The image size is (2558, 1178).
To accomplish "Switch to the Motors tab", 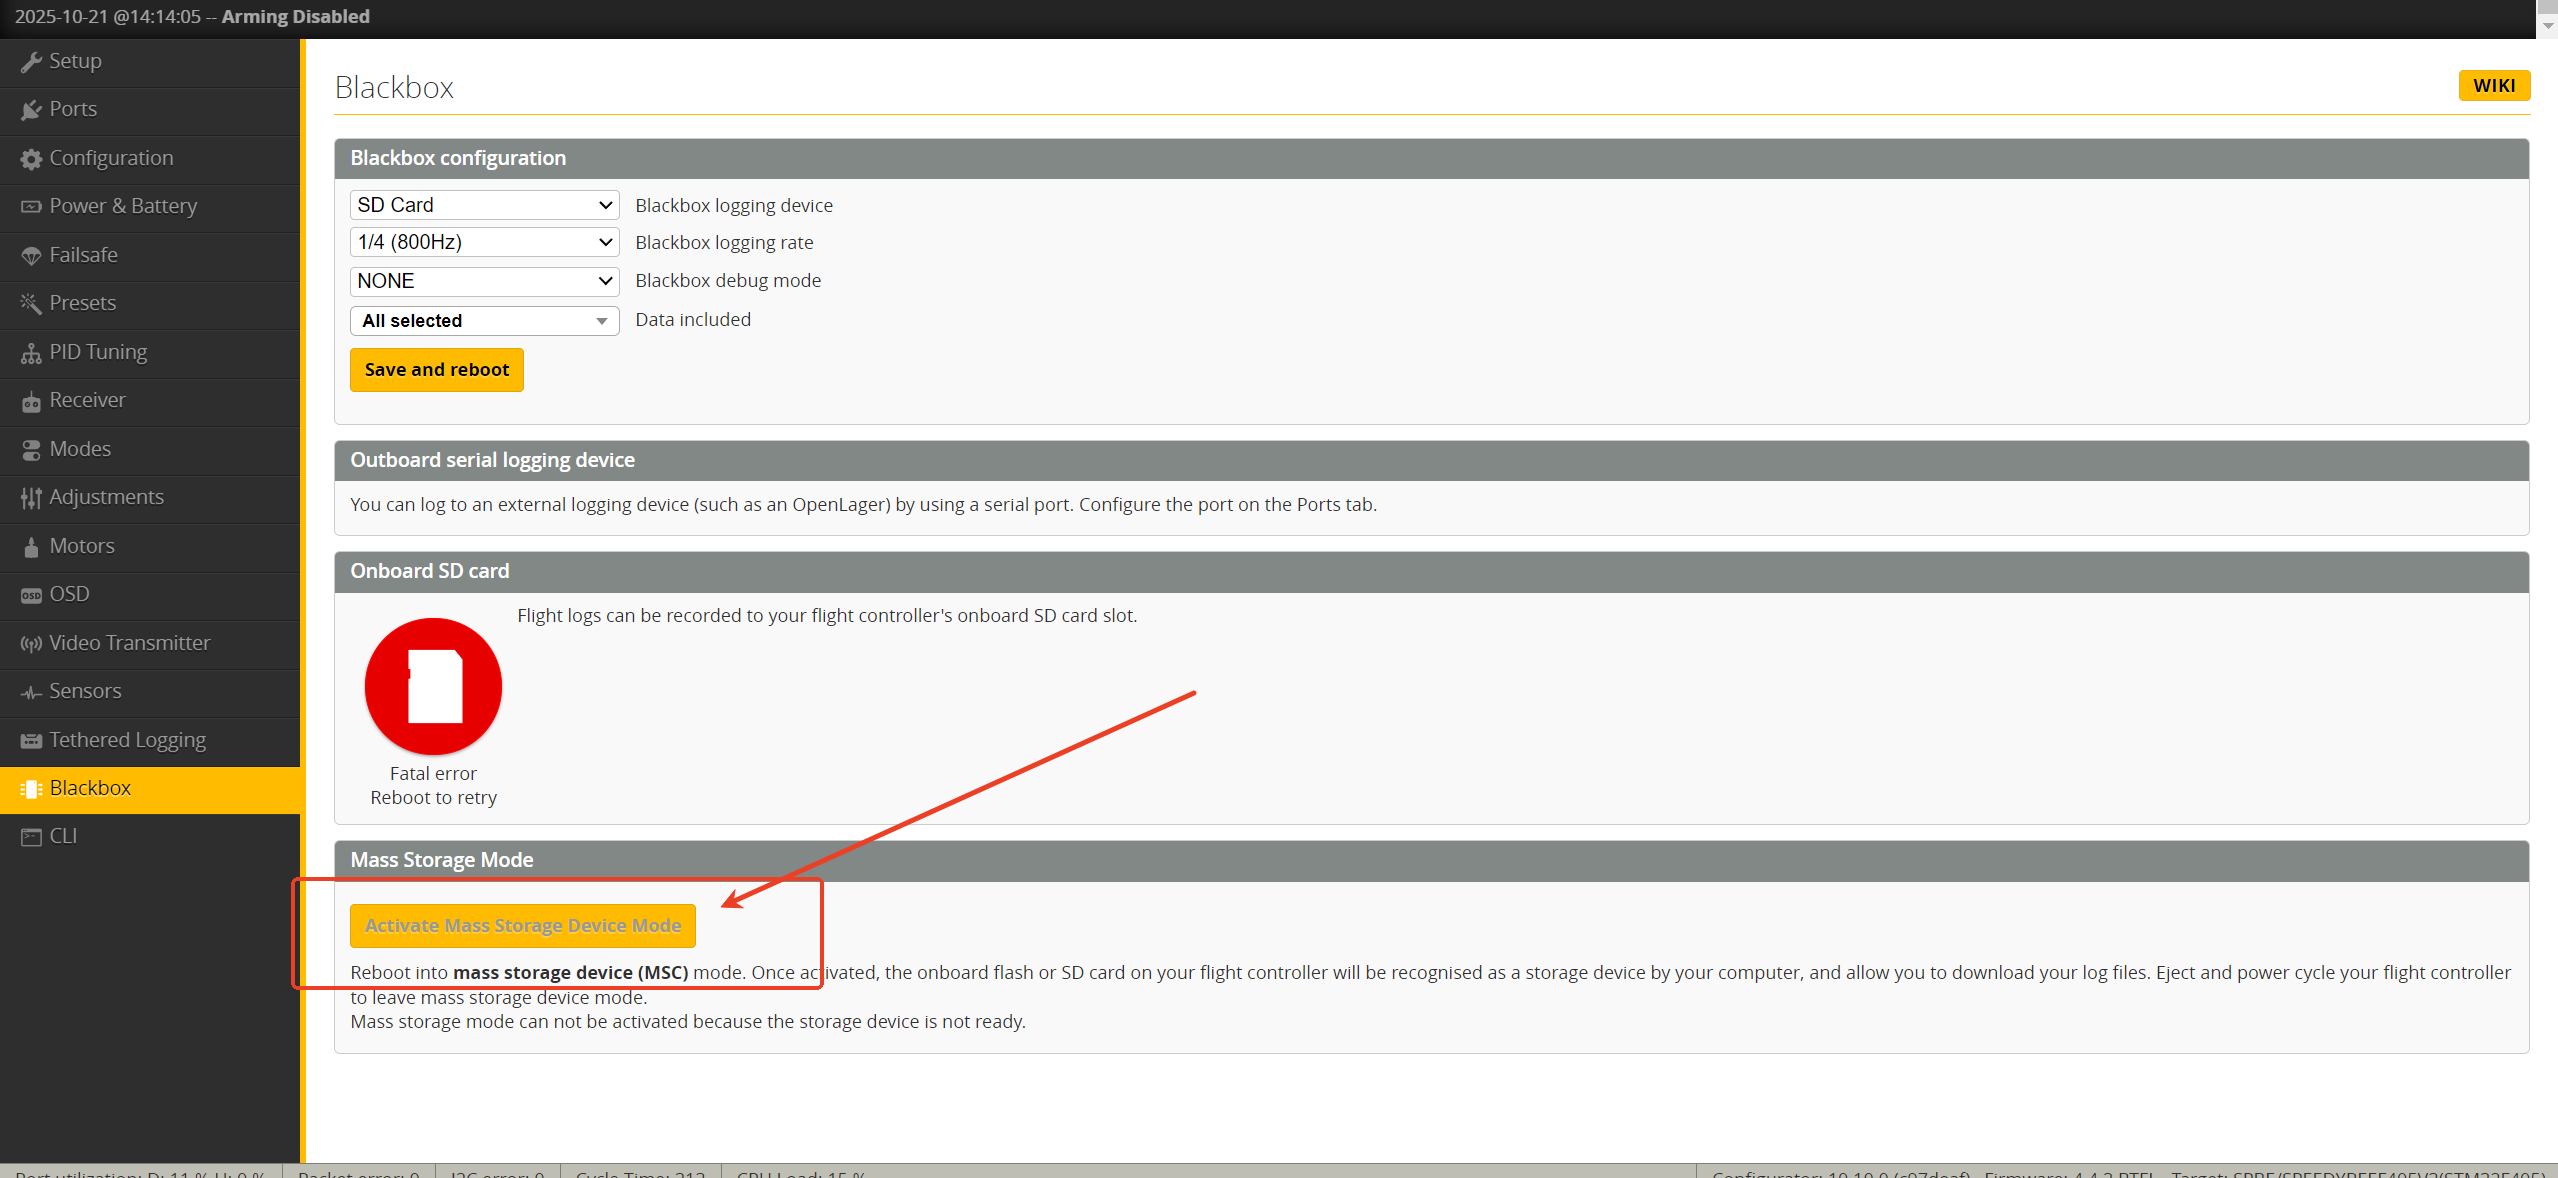I will [x=82, y=546].
